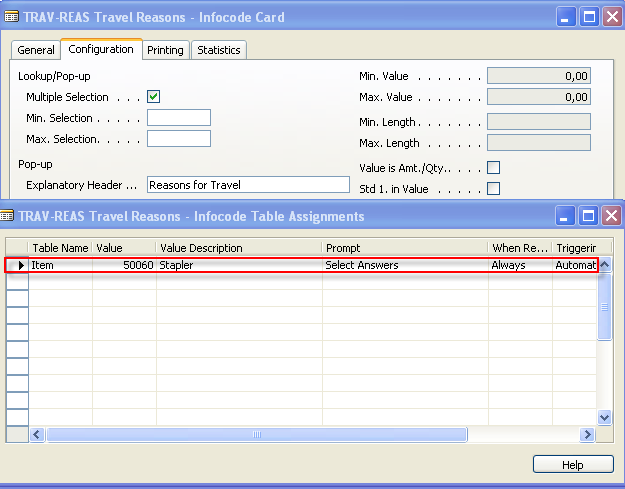Image resolution: width=625 pixels, height=489 pixels.
Task: Close the Infocode Card window
Action: (613, 17)
